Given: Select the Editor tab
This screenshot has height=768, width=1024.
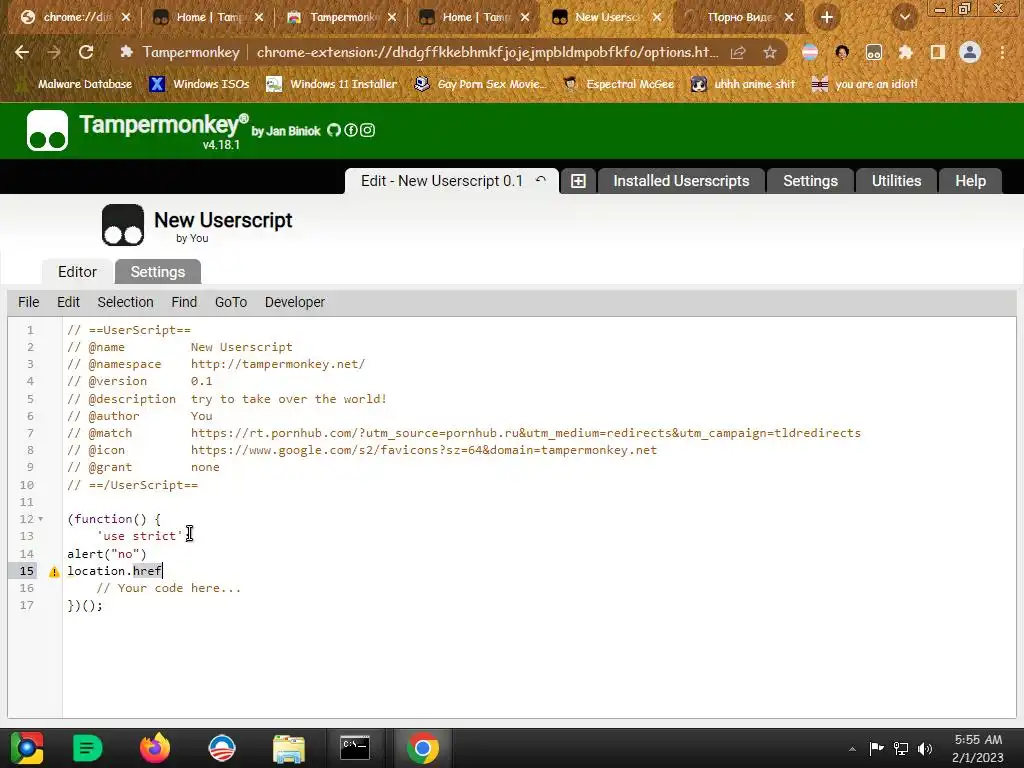Looking at the screenshot, I should [77, 272].
